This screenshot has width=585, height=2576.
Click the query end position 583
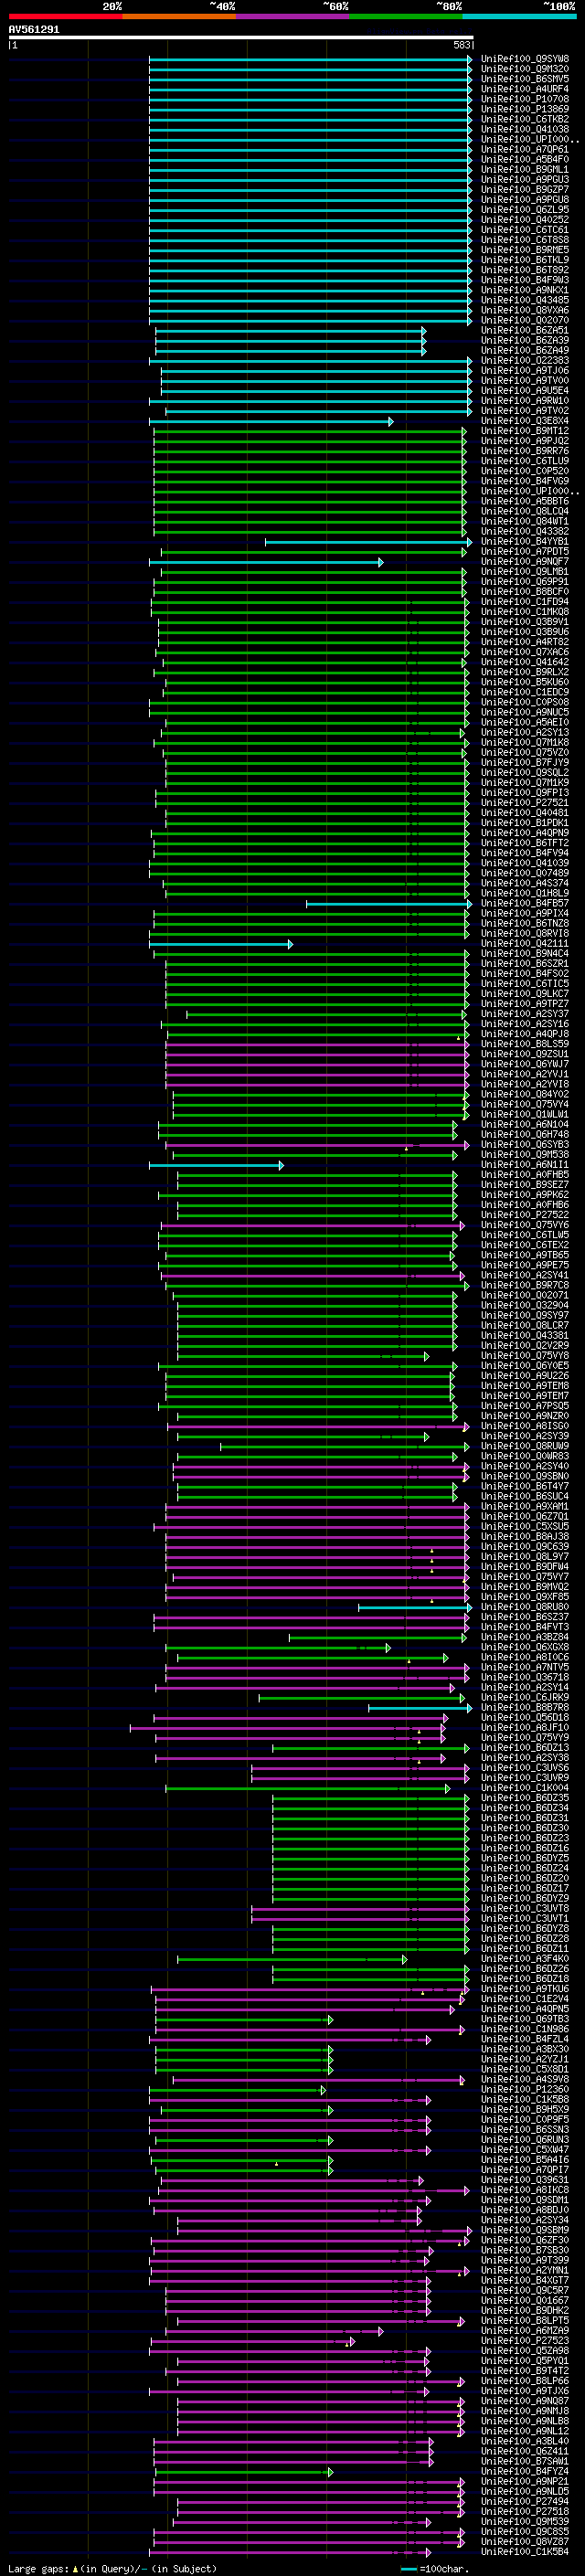coord(462,45)
